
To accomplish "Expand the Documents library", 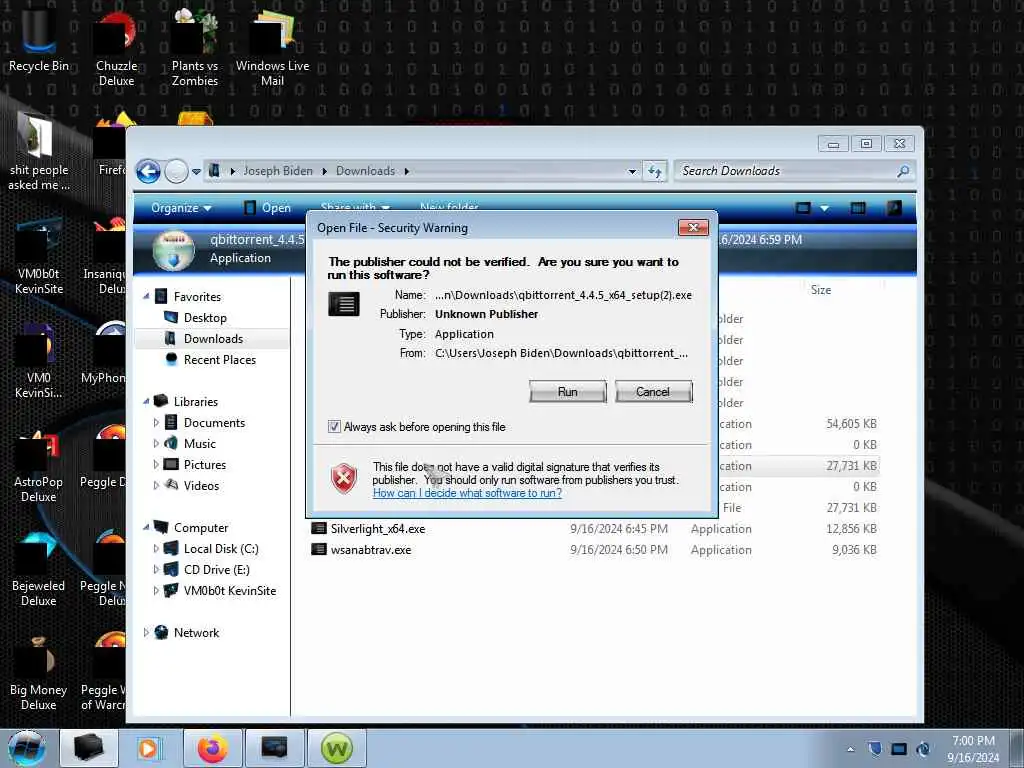I will [x=156, y=423].
